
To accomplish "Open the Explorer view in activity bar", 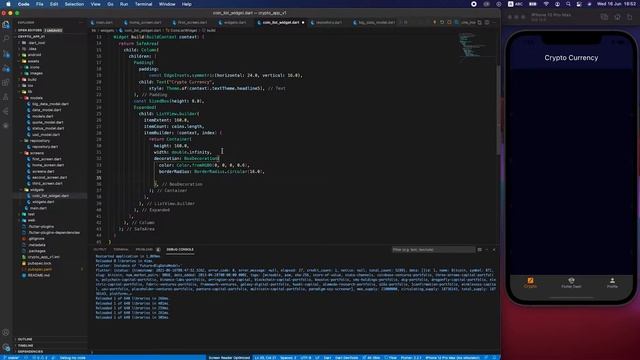I will coord(6,25).
